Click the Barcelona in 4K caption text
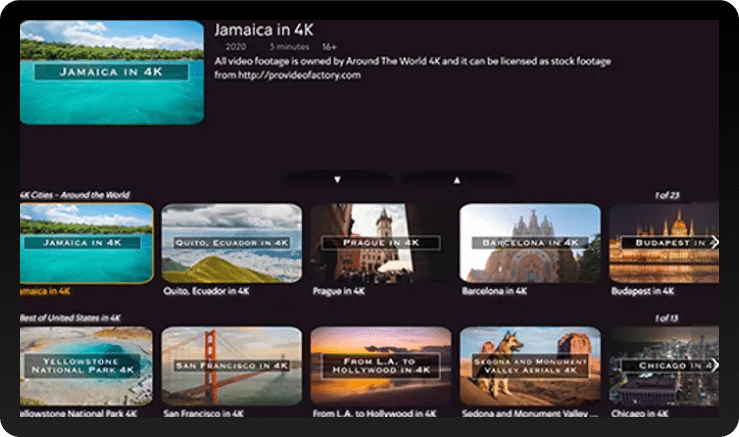The image size is (739, 437). click(494, 291)
